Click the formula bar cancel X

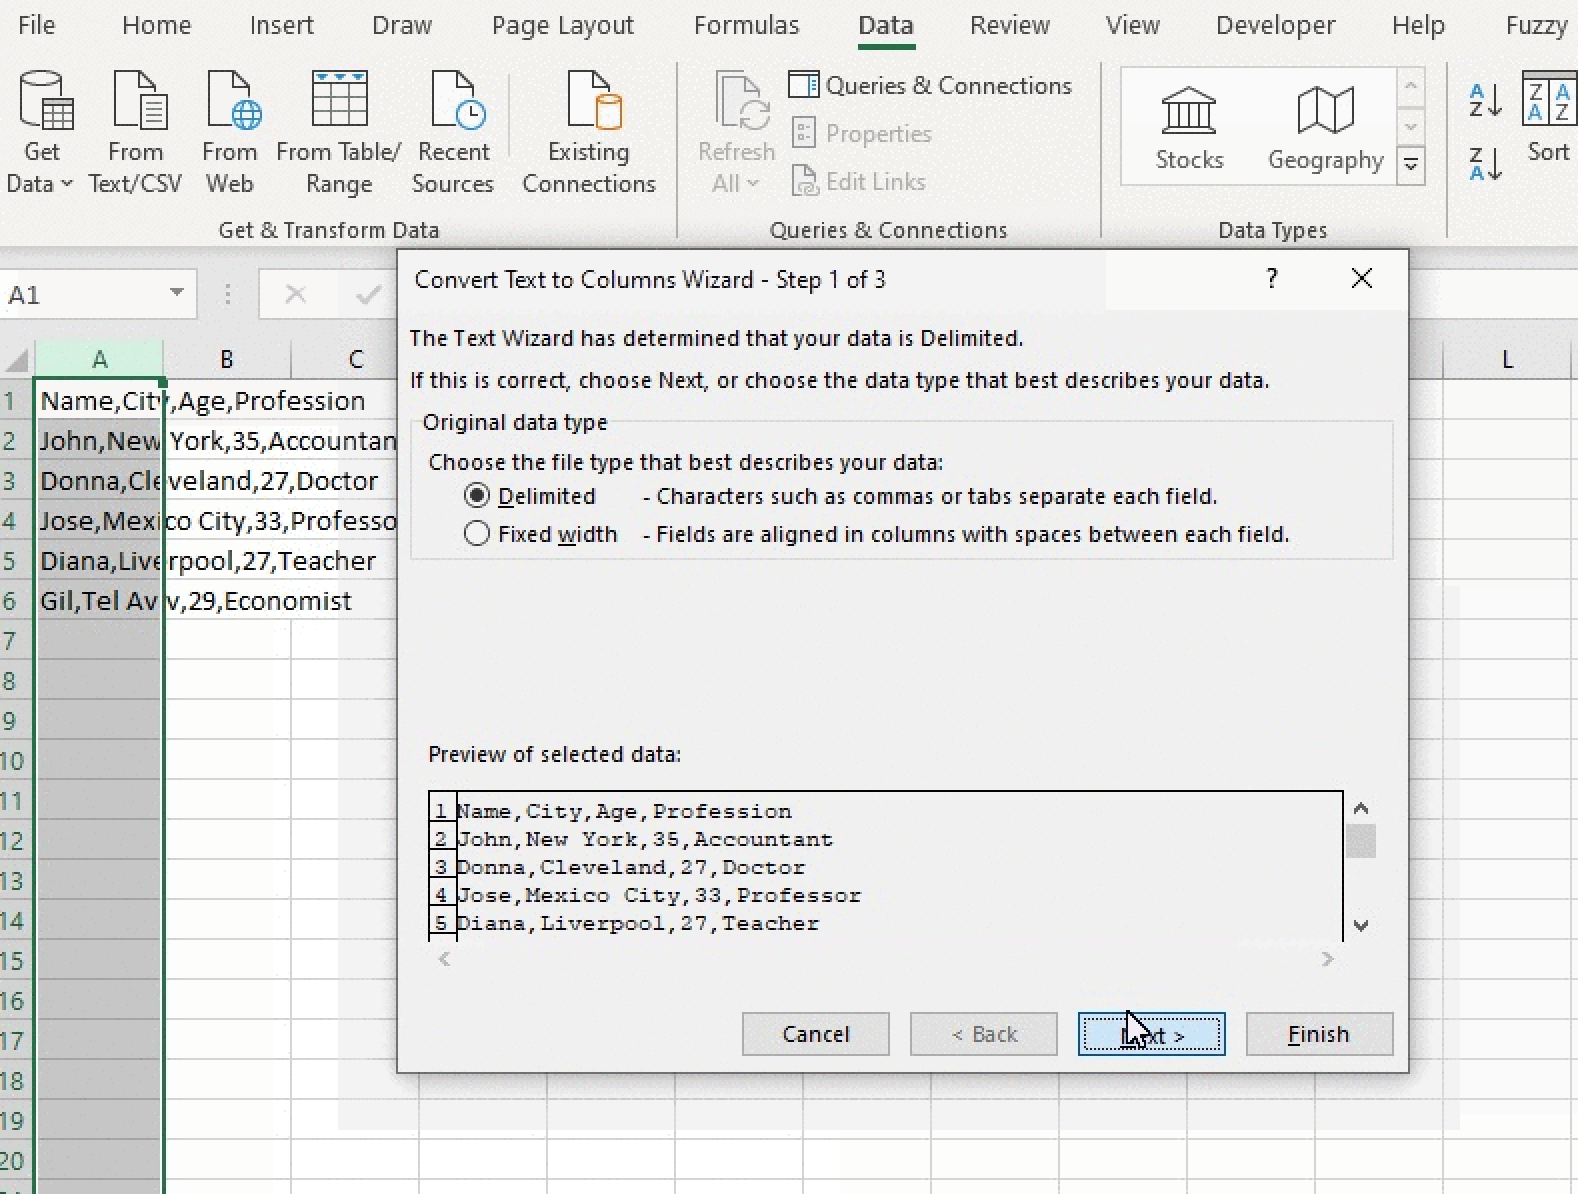click(295, 294)
